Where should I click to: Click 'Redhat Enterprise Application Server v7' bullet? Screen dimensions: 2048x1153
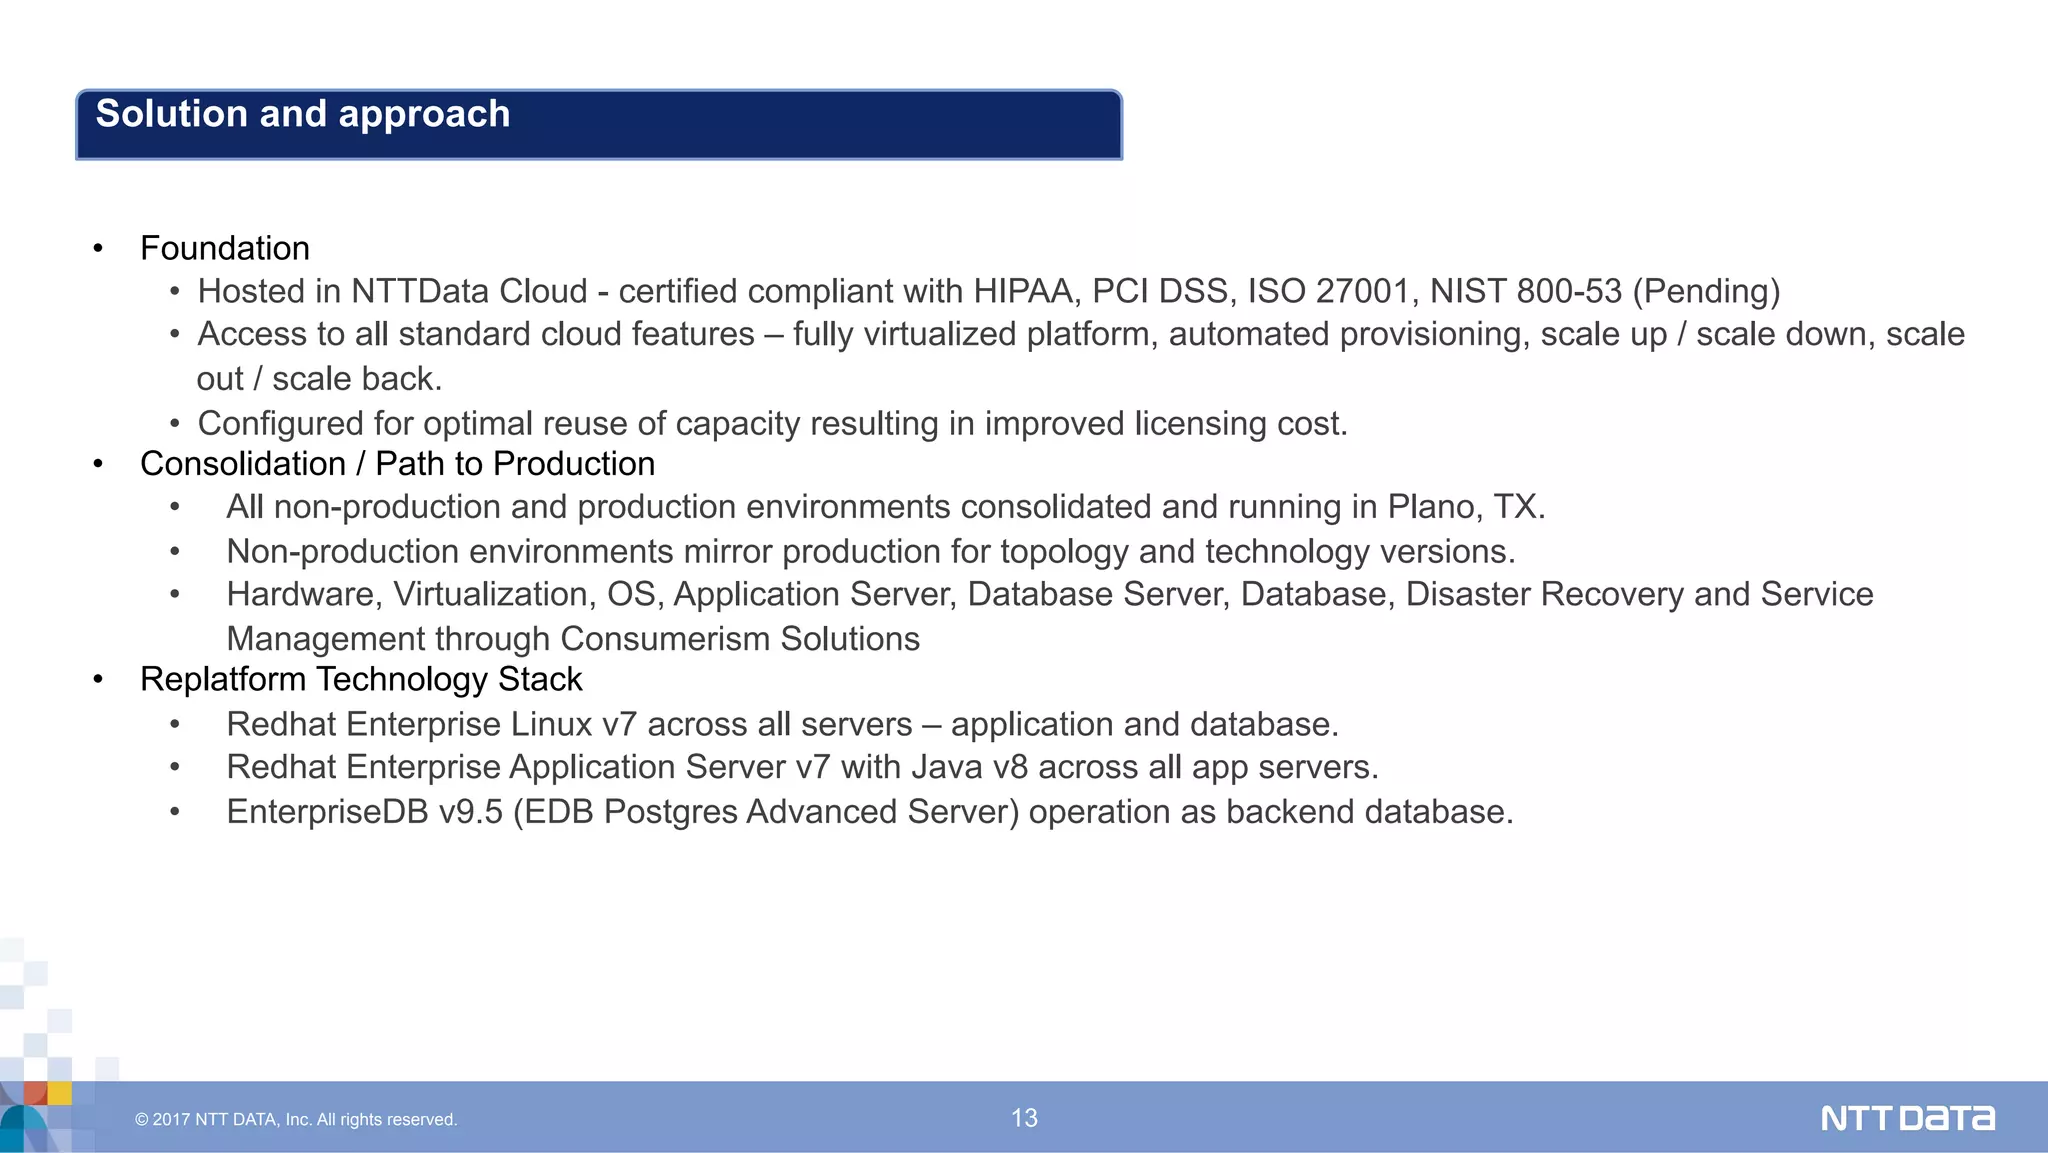(803, 767)
